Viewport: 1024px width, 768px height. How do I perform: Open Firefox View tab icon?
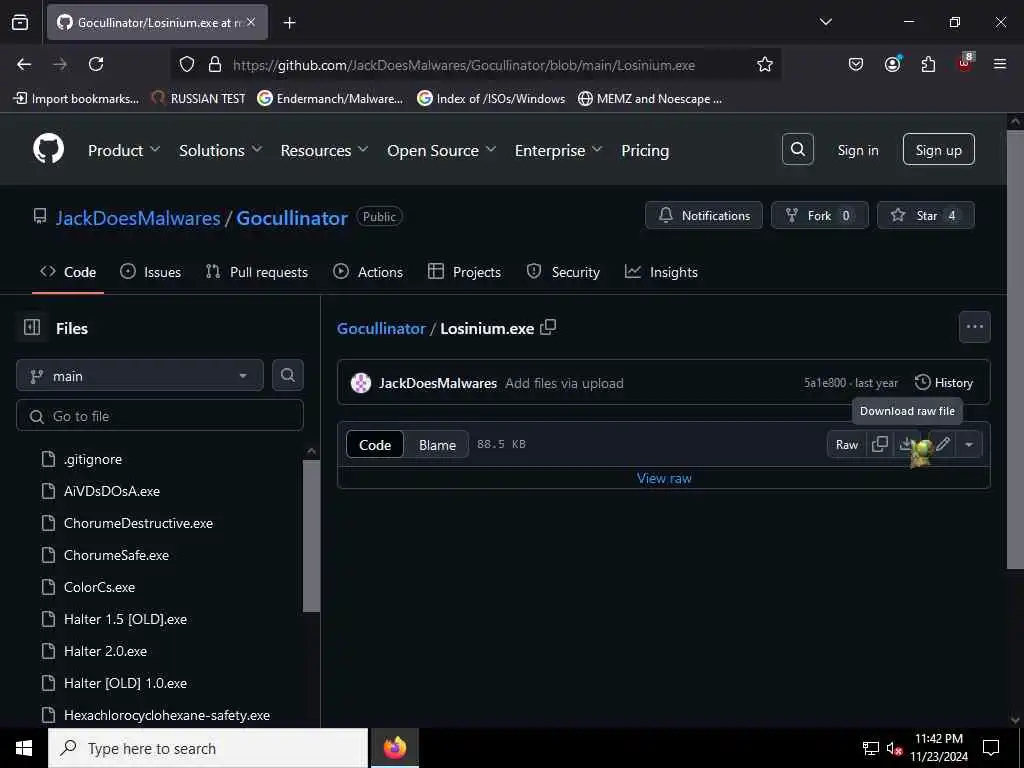pyautogui.click(x=20, y=22)
